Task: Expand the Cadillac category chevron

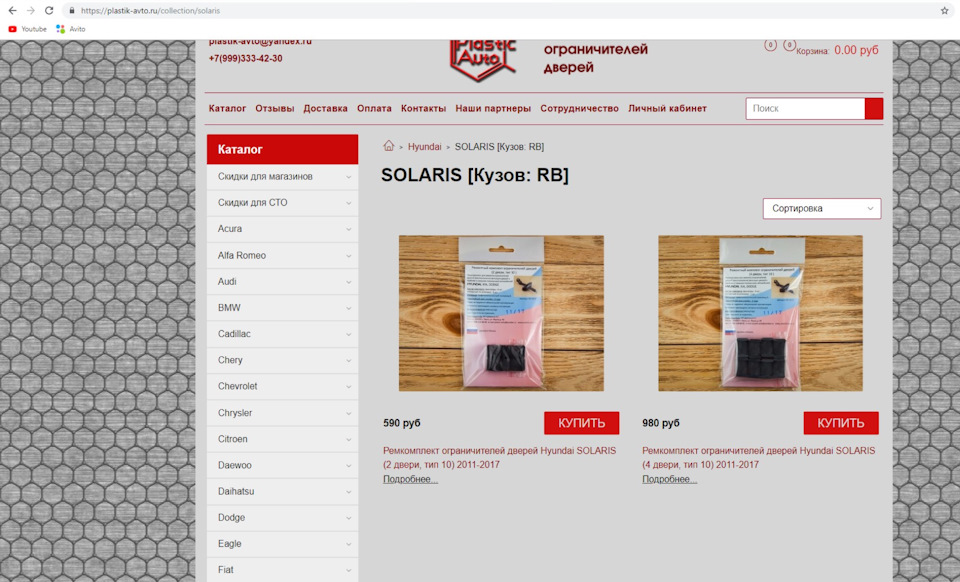Action: pyautogui.click(x=348, y=335)
